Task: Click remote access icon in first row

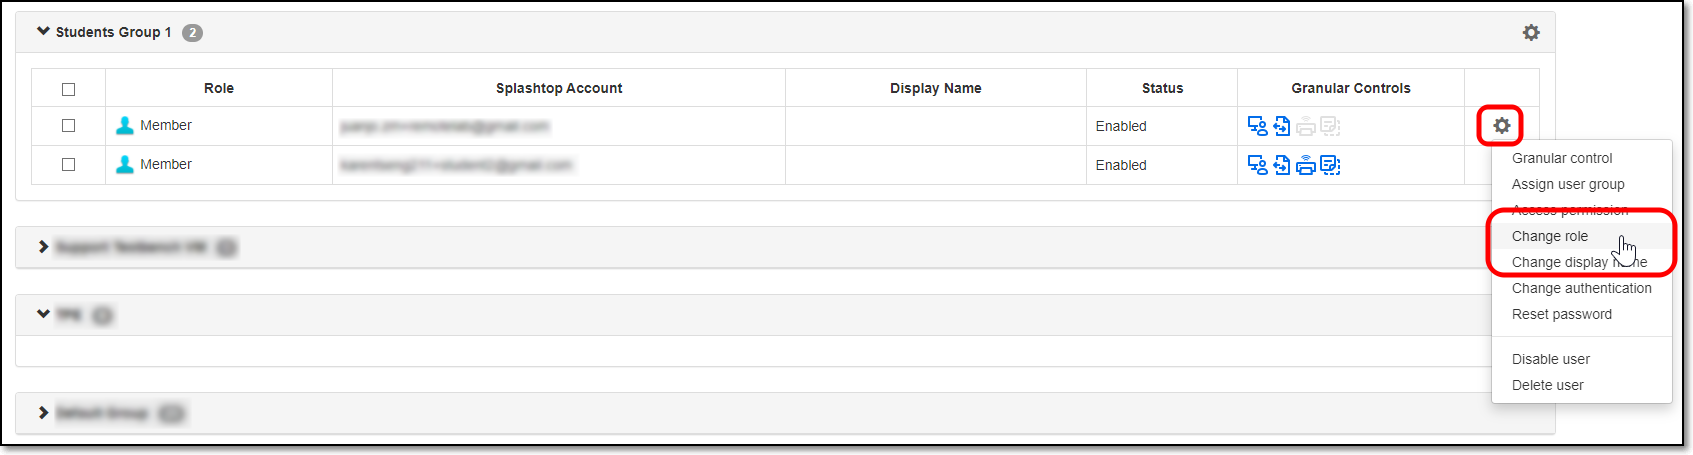Action: point(1257,126)
